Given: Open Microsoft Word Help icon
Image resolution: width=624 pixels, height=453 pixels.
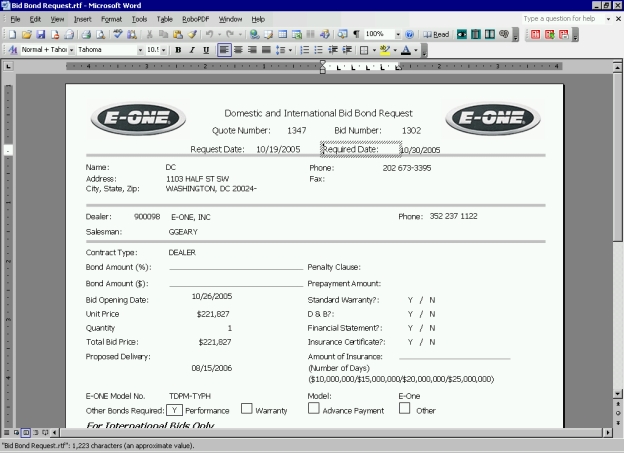Looking at the screenshot, I should (x=409, y=35).
